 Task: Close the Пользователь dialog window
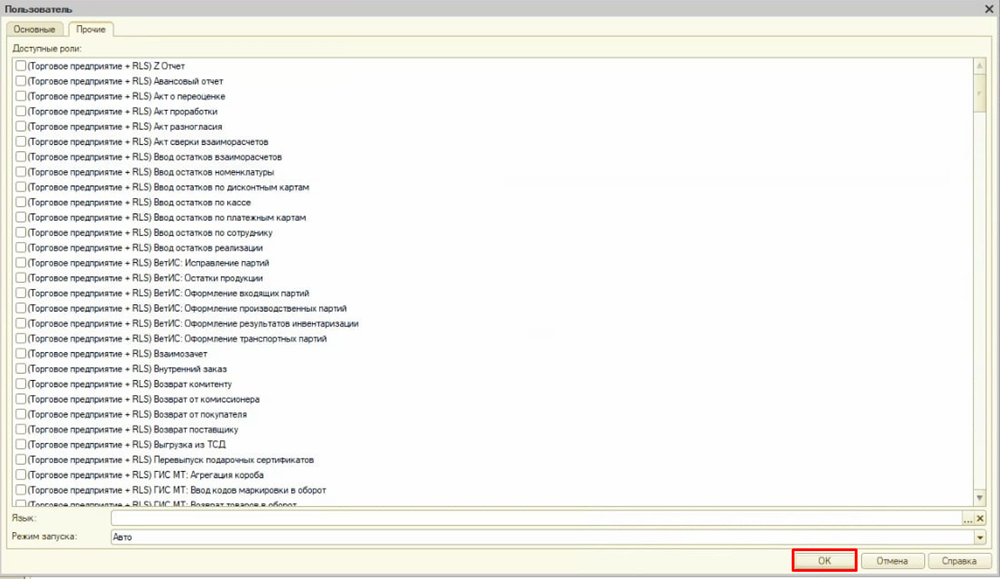point(988,8)
